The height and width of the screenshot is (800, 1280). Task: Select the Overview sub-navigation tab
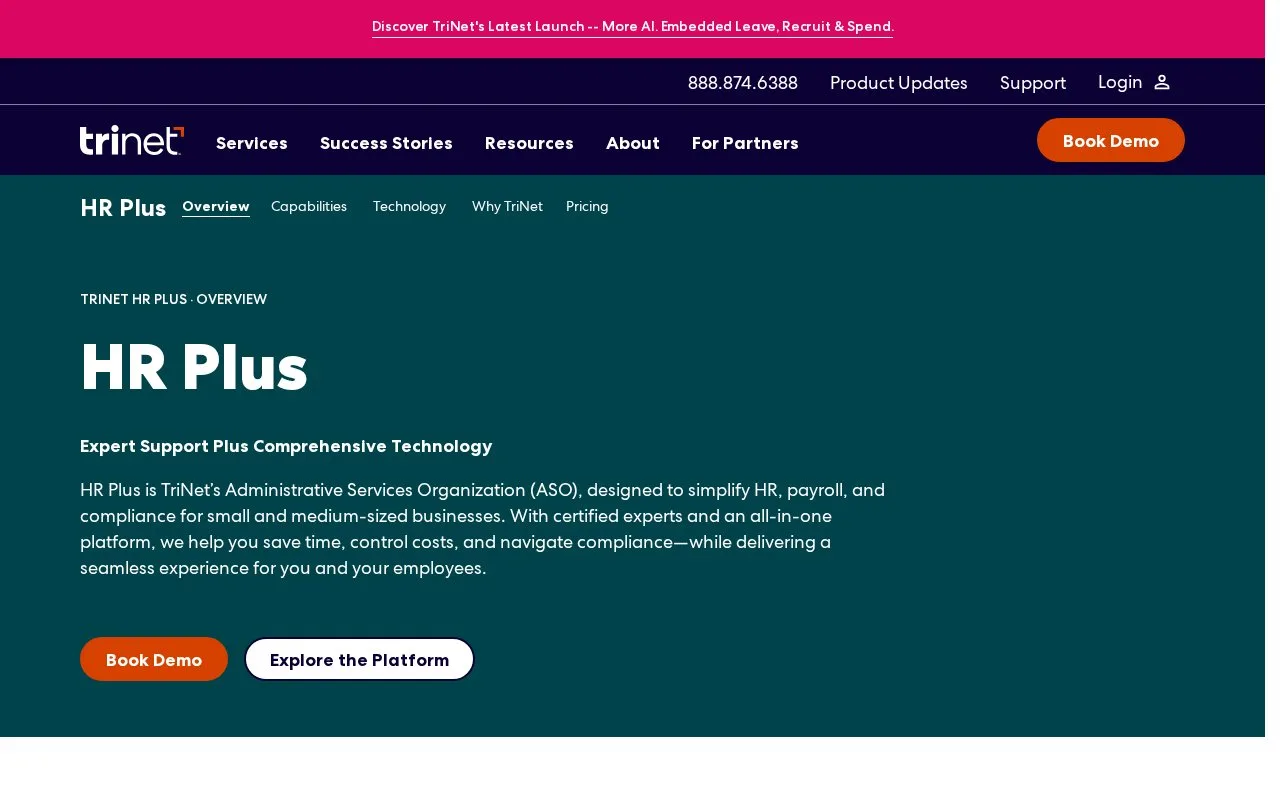(x=216, y=206)
